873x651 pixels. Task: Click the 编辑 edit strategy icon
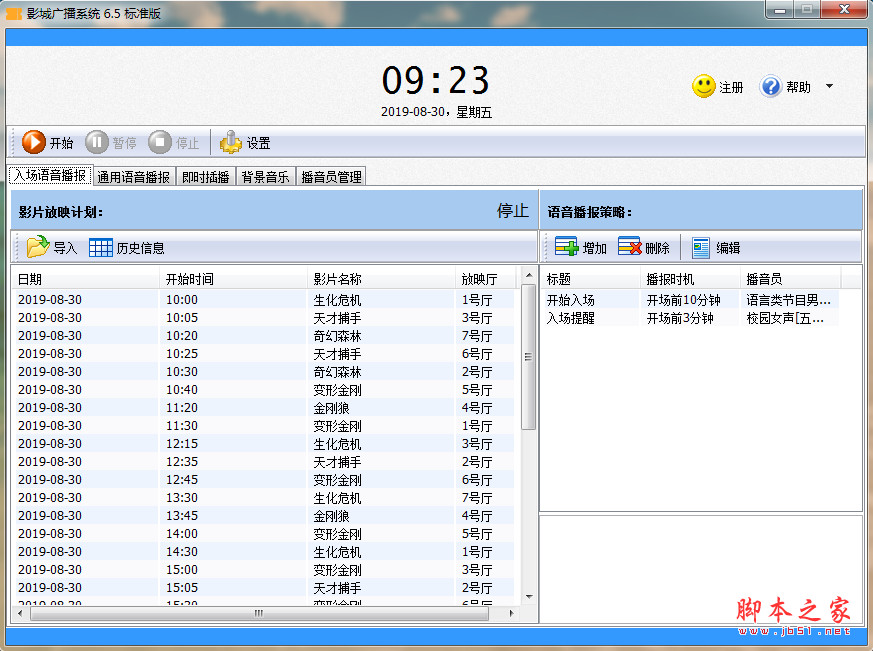[701, 247]
